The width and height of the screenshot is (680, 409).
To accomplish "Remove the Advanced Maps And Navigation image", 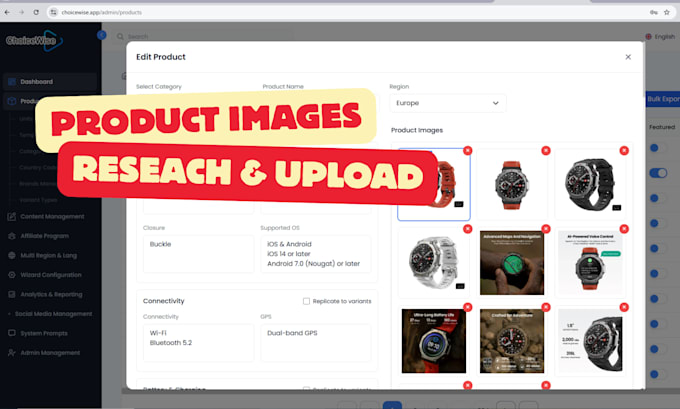I will pos(546,229).
